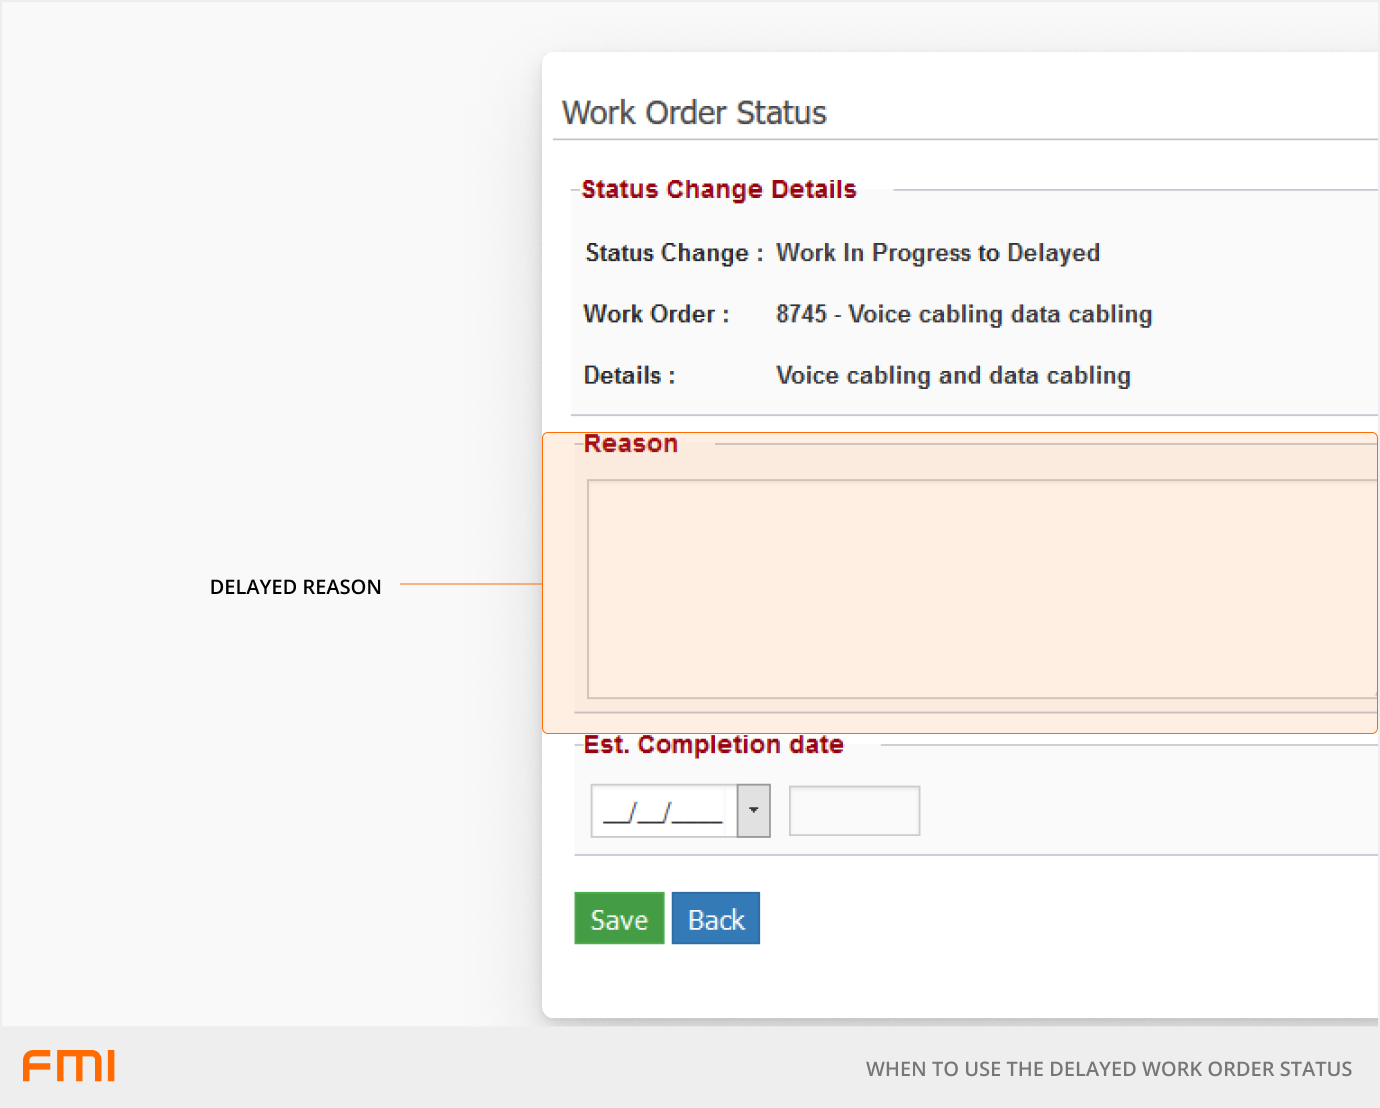Click the 'Details :' field label
The height and width of the screenshot is (1108, 1380).
pyautogui.click(x=629, y=376)
